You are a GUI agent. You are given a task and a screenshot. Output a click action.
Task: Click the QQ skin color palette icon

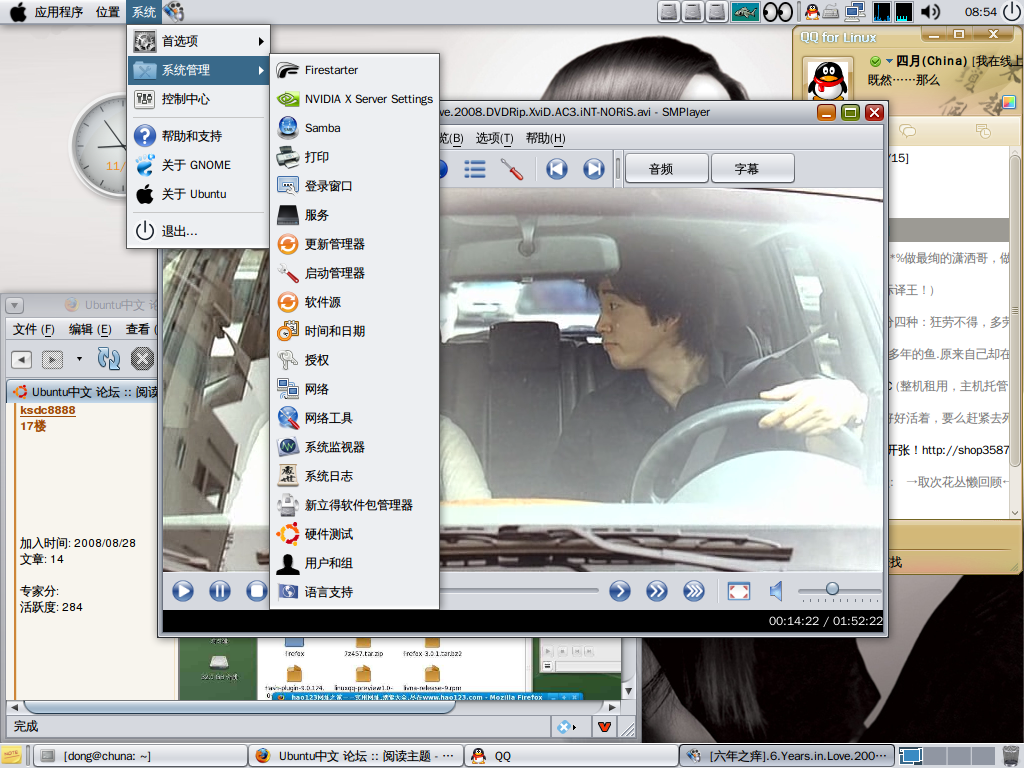1009,102
